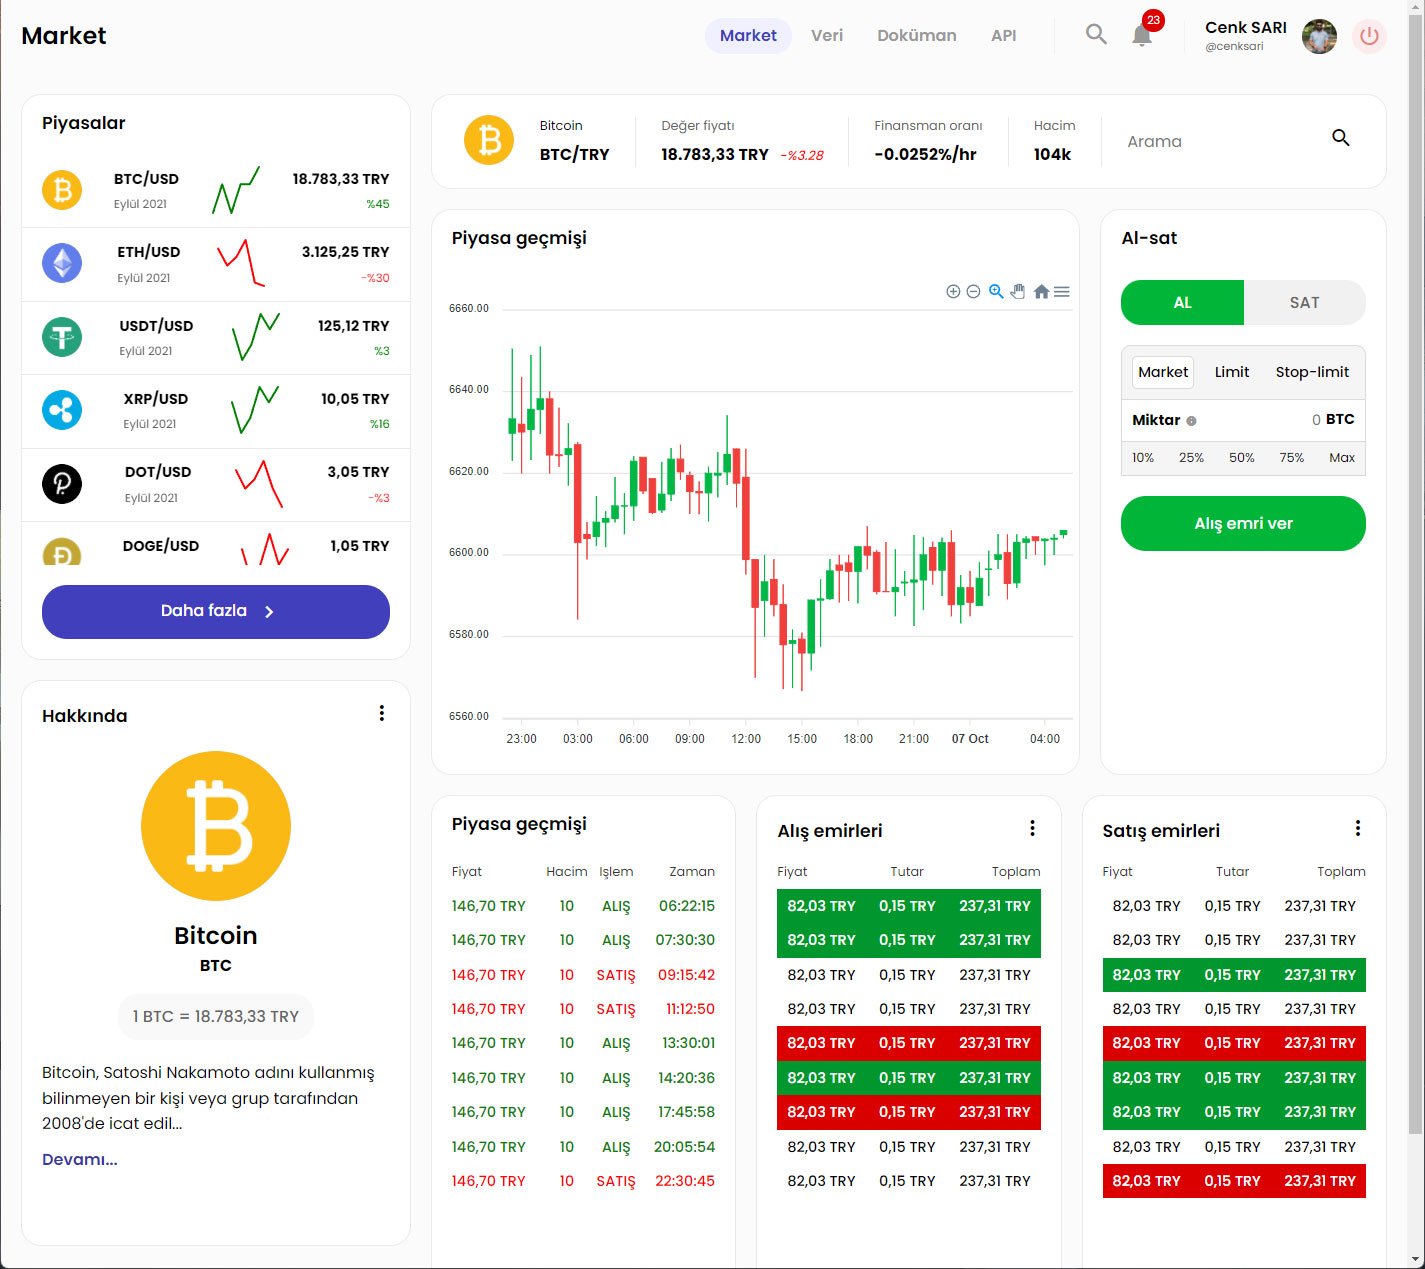Click the Alış emri ver button

coord(1243,523)
